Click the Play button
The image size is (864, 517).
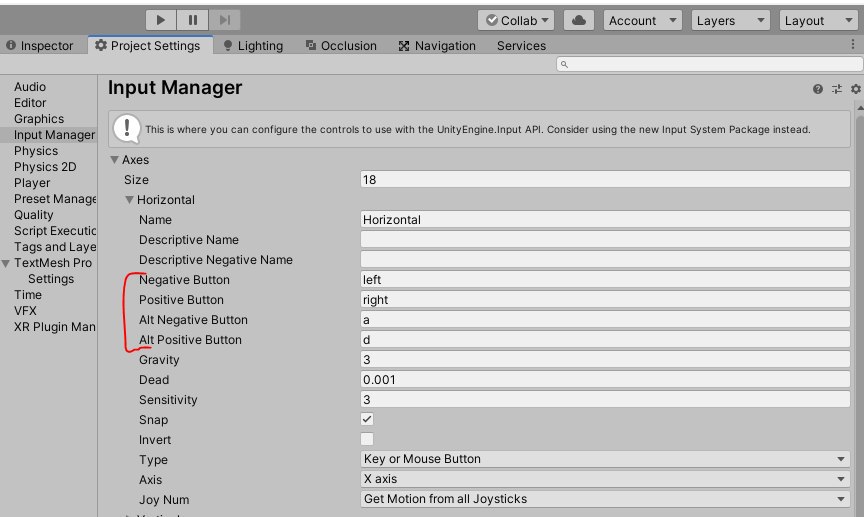point(161,20)
